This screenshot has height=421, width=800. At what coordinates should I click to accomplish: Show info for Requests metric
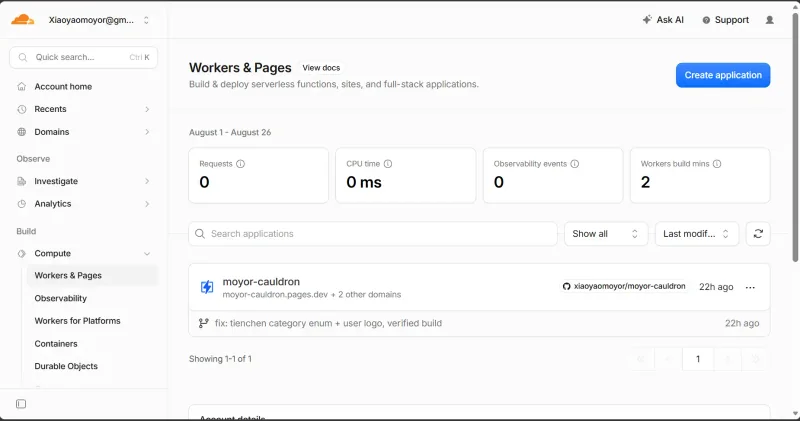tap(240, 164)
